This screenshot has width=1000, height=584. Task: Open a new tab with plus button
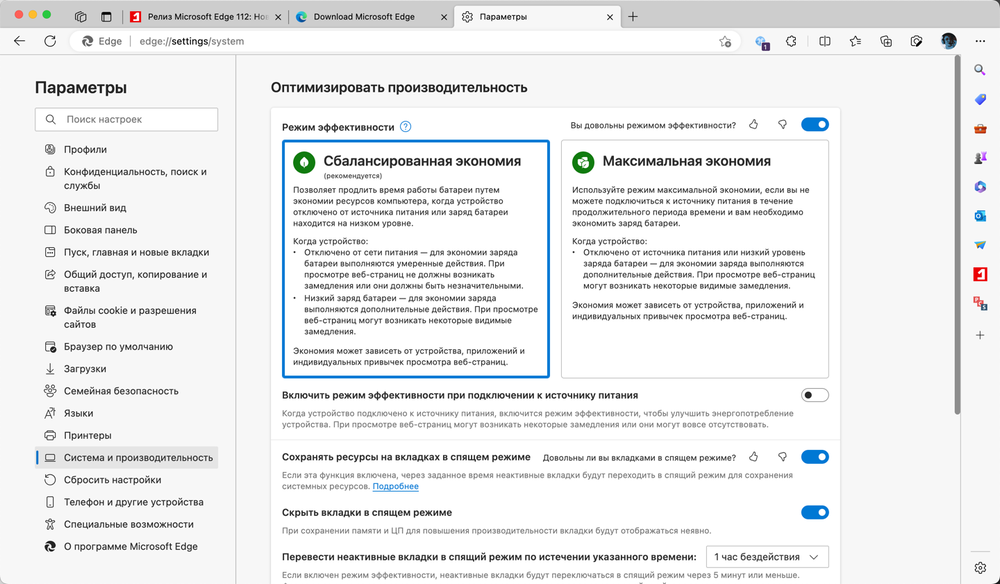(x=633, y=17)
